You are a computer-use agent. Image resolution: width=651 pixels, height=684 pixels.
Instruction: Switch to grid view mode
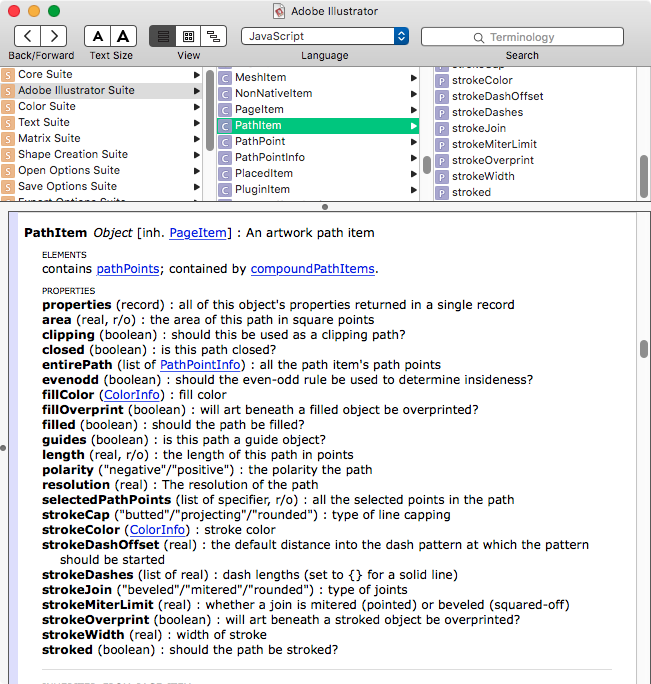pyautogui.click(x=188, y=36)
